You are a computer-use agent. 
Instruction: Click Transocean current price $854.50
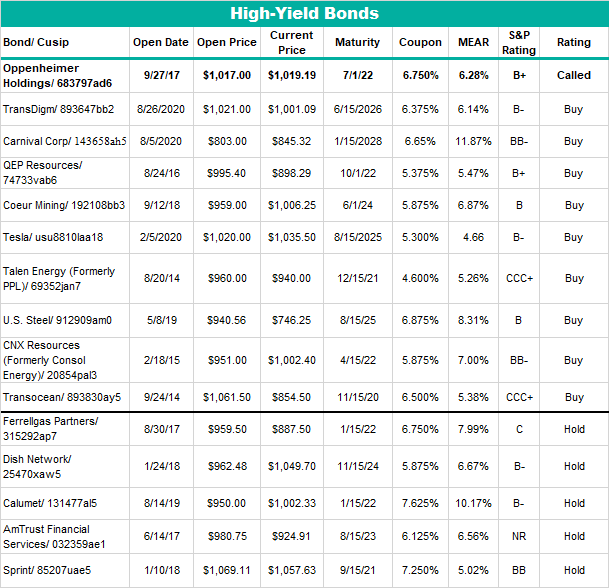292,397
